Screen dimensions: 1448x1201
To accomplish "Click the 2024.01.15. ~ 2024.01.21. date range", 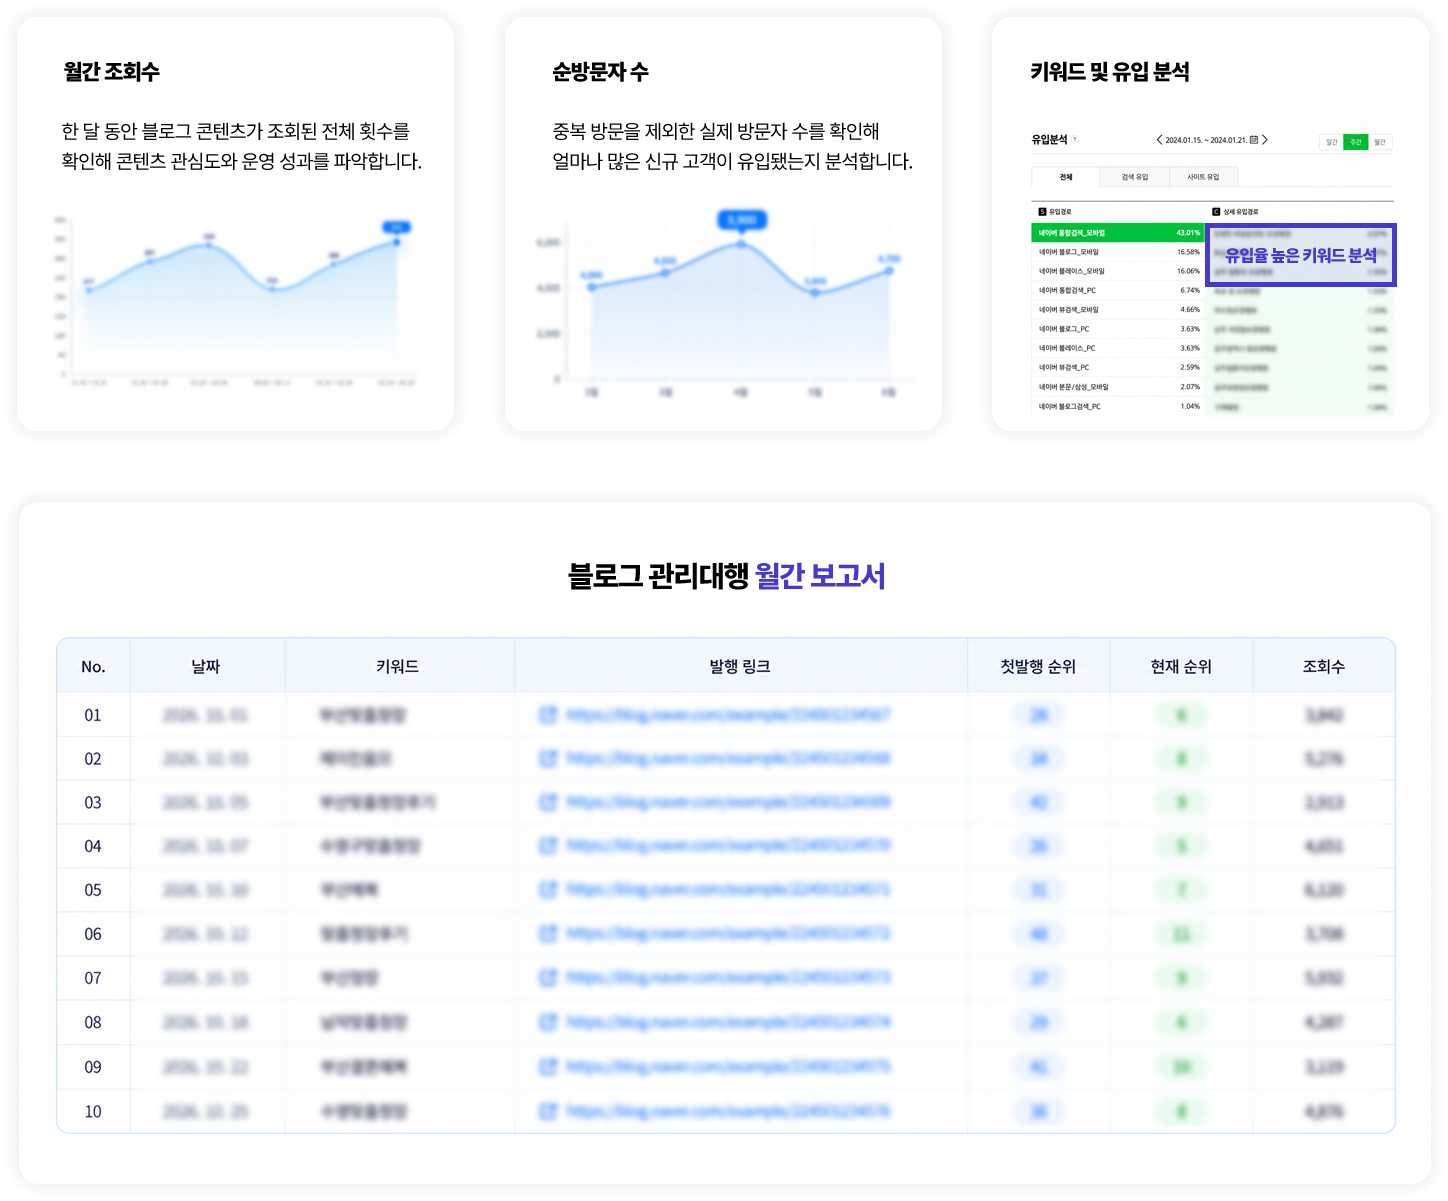I will pyautogui.click(x=1206, y=140).
